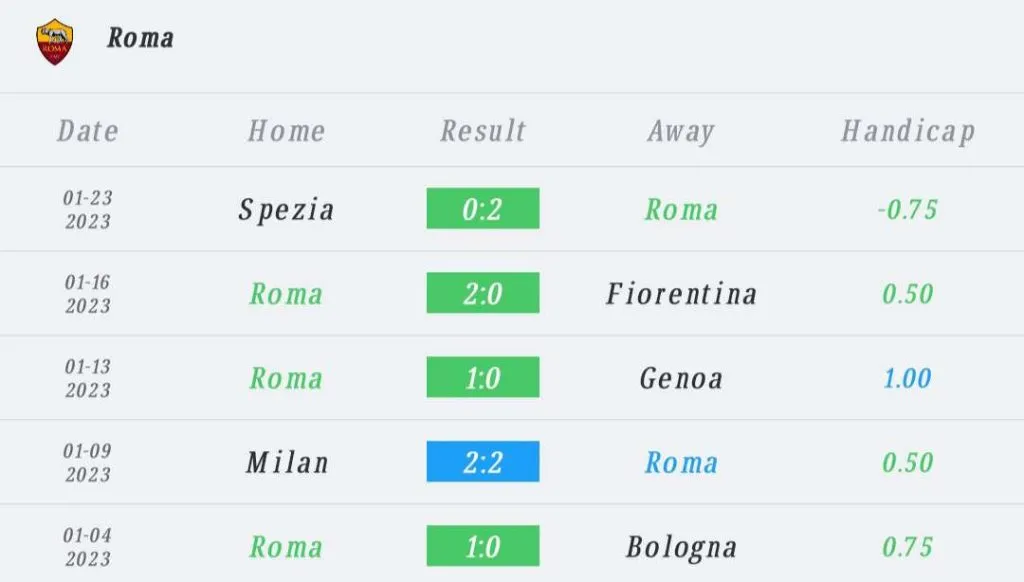Open the Fiorentina team link
The image size is (1024, 582).
[681, 294]
